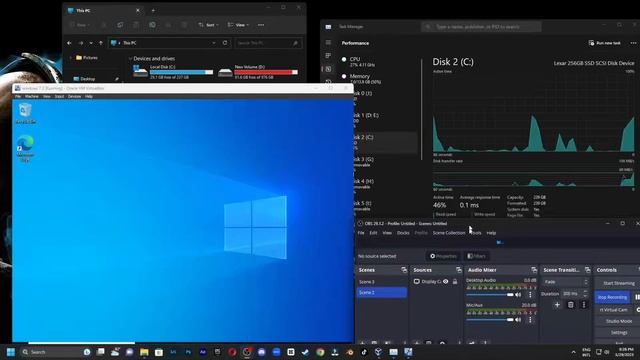Delete scene transition with trash icon
The width and height of the screenshot is (640, 360).
click(x=571, y=305)
